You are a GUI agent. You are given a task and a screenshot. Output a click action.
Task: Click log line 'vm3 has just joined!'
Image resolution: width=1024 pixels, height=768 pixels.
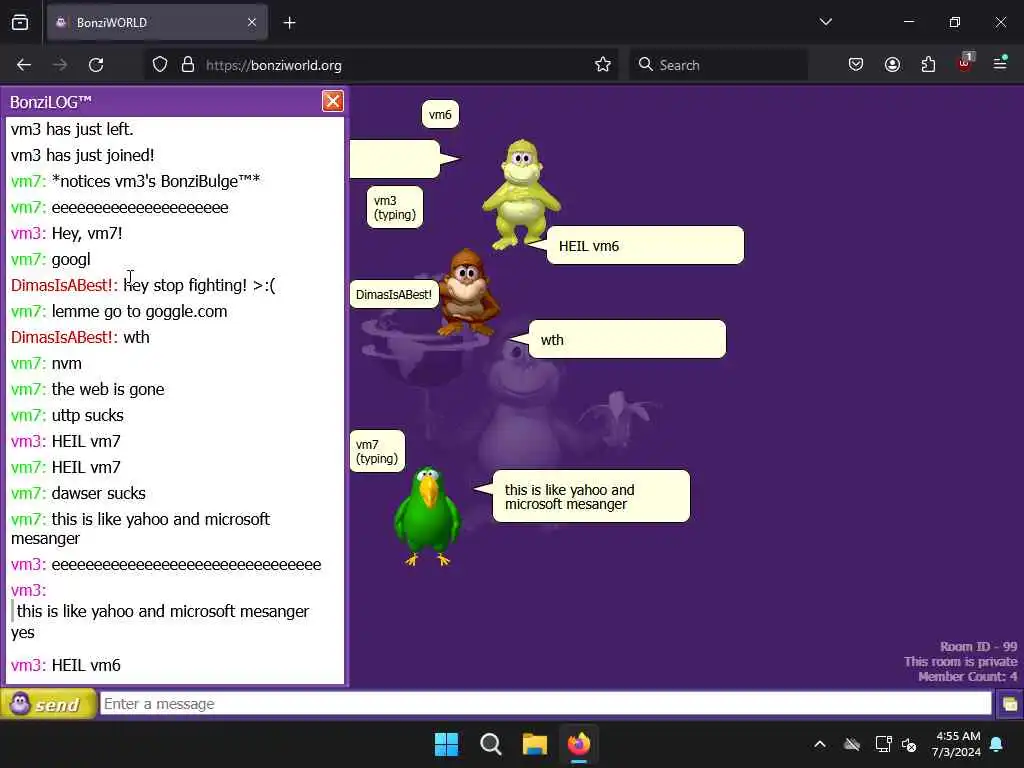click(82, 155)
